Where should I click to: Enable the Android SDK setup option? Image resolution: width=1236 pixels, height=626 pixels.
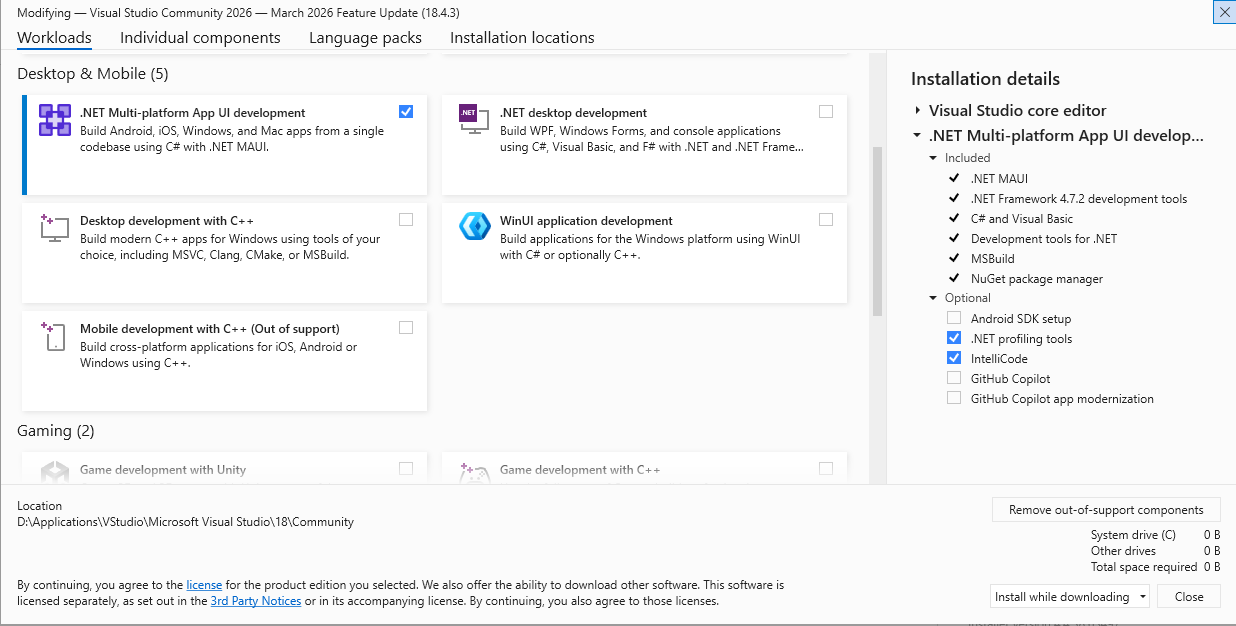point(954,319)
